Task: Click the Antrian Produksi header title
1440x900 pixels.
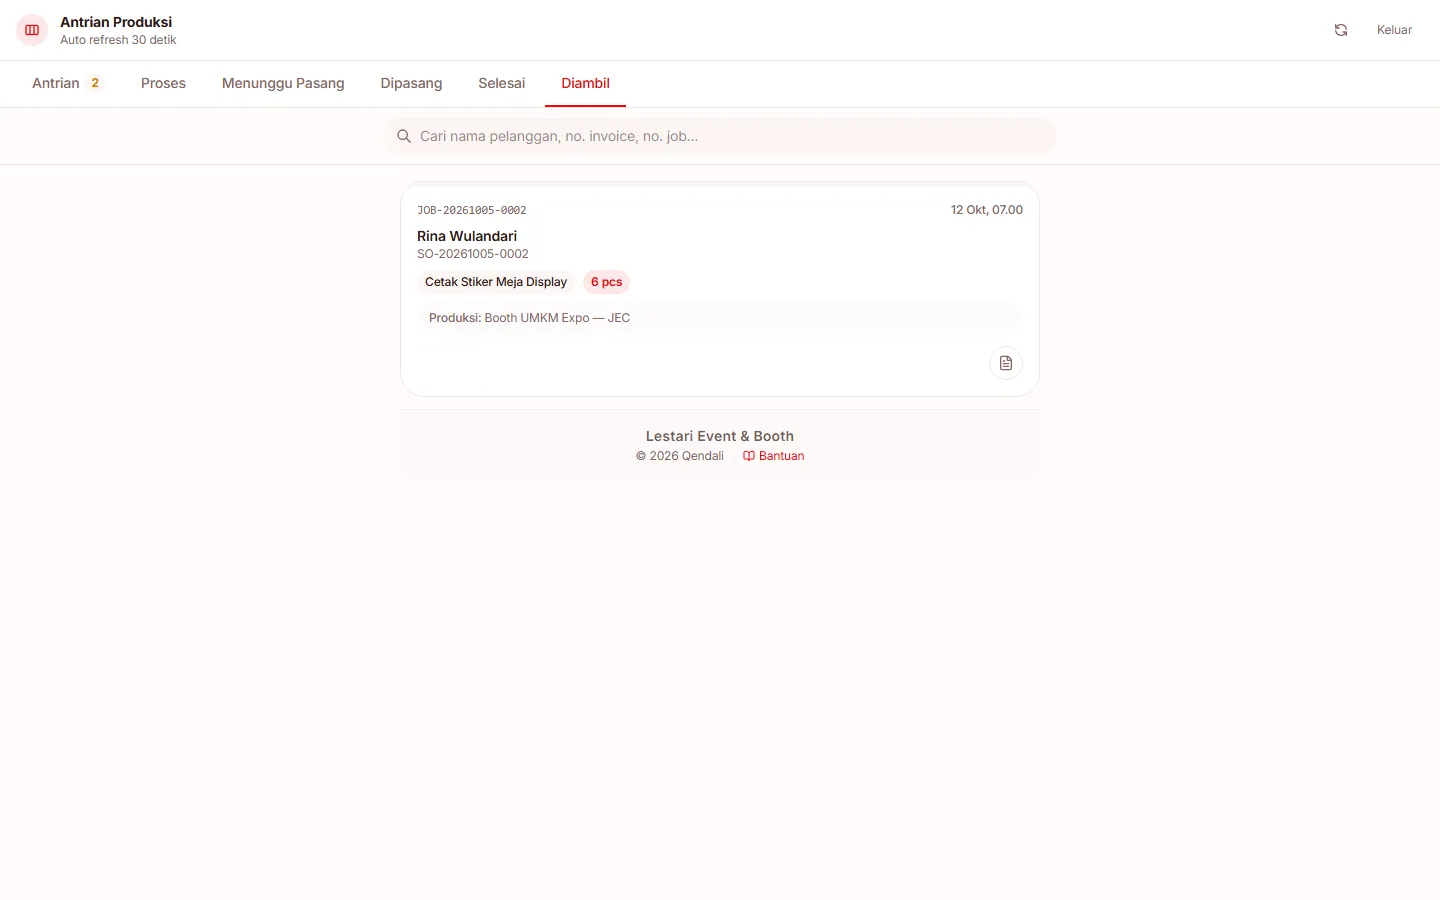Action: pyautogui.click(x=116, y=22)
